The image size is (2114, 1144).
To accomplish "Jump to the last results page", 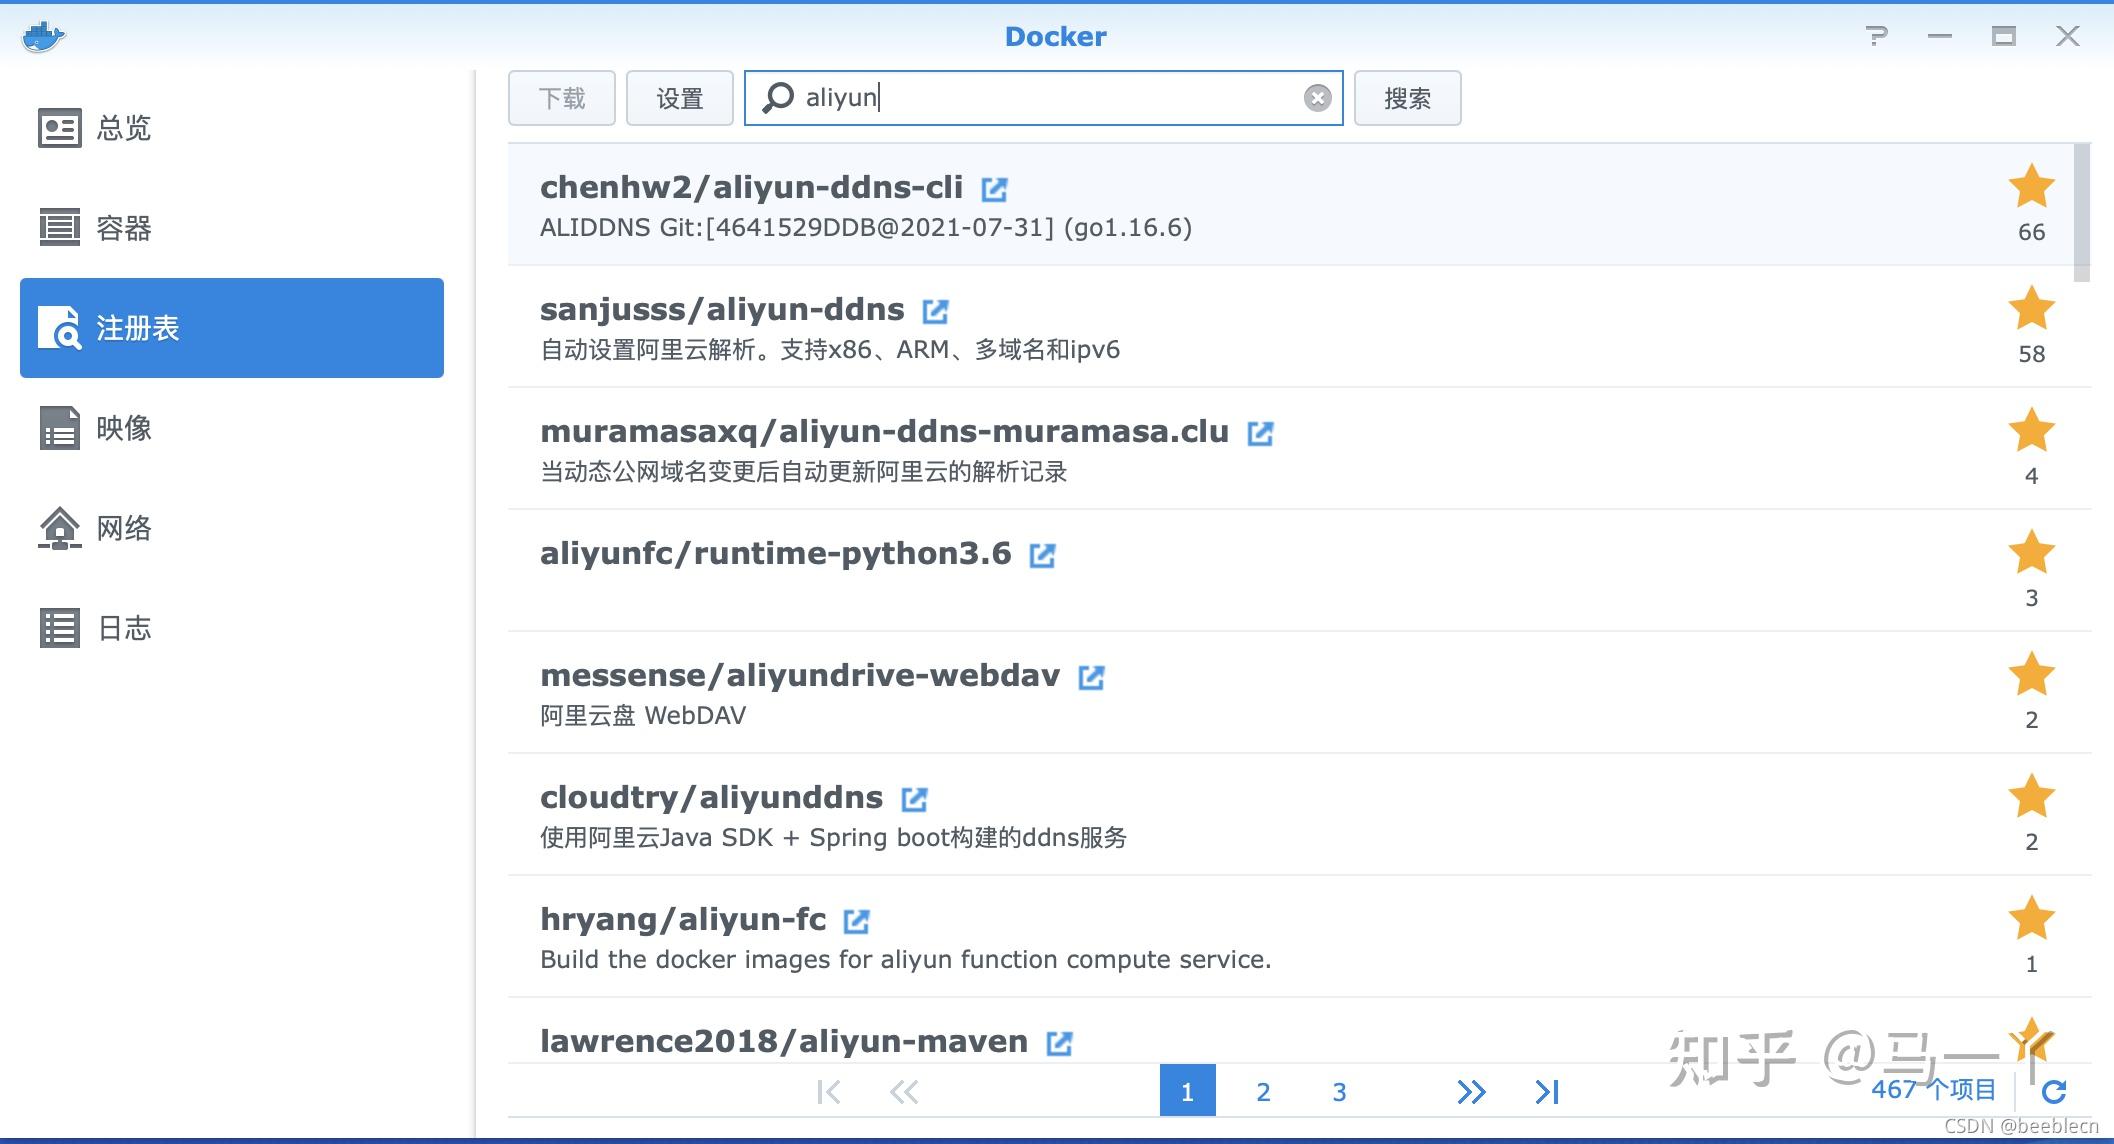I will [1547, 1091].
